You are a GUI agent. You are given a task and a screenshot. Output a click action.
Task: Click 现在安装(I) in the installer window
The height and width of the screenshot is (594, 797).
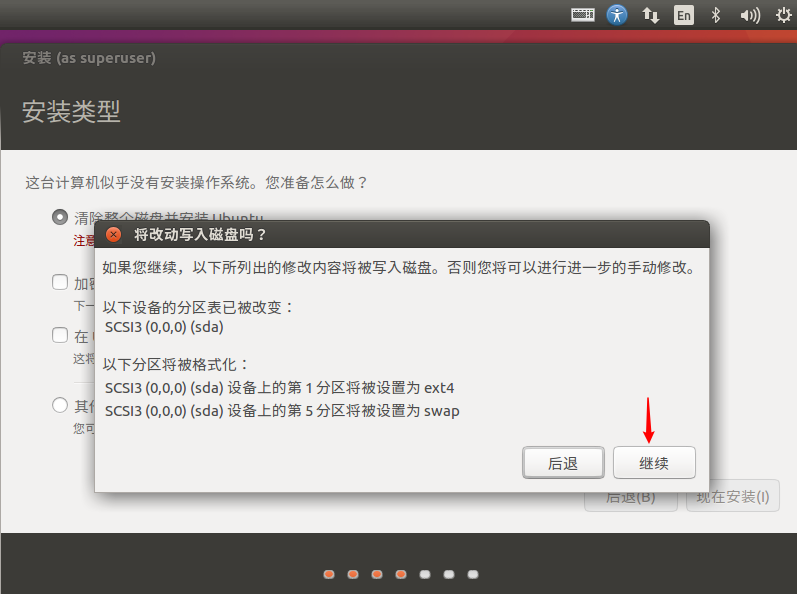tap(732, 496)
